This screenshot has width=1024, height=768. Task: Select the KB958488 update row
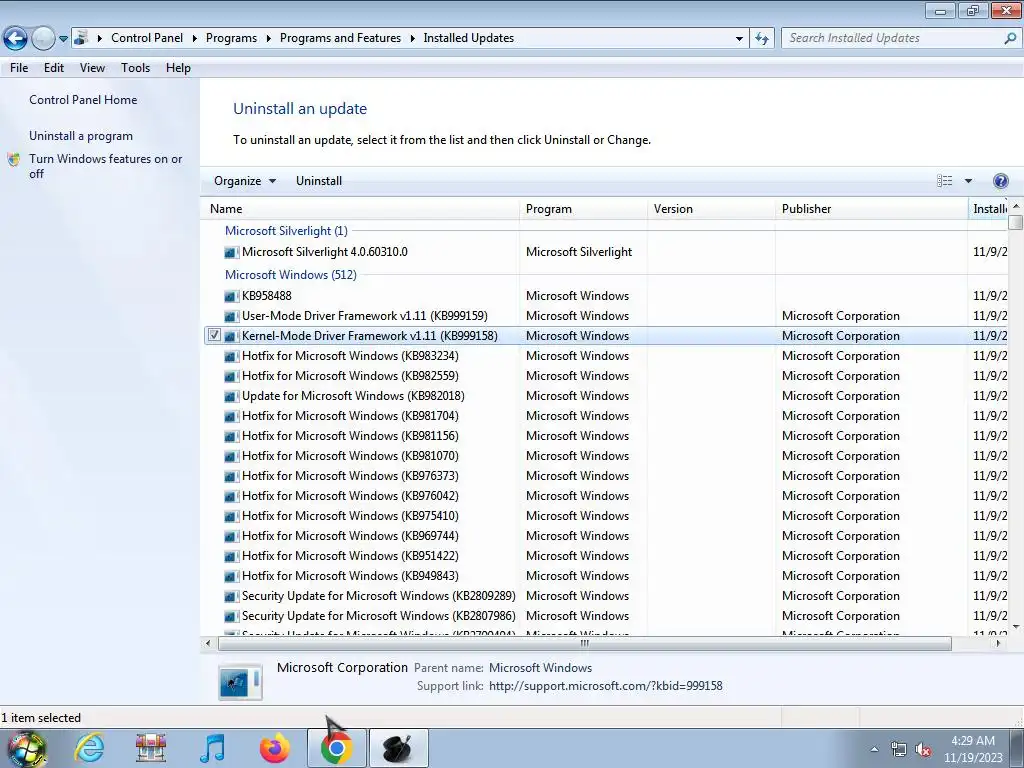pyautogui.click(x=266, y=296)
